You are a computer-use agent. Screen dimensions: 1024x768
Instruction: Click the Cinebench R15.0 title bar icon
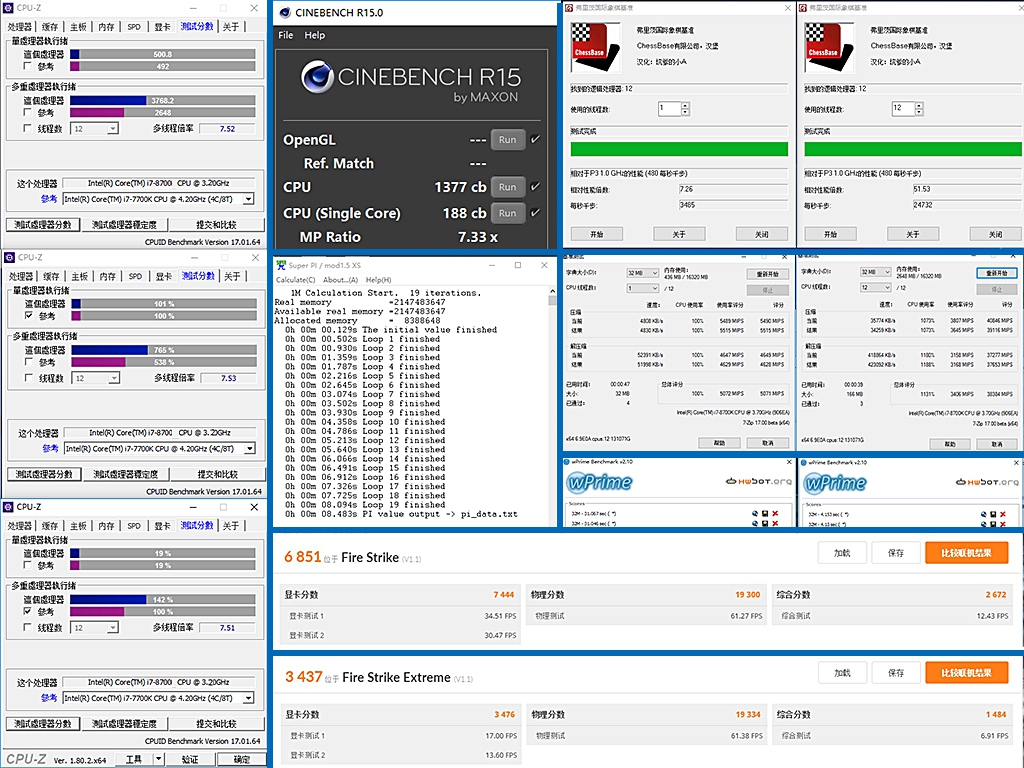285,12
